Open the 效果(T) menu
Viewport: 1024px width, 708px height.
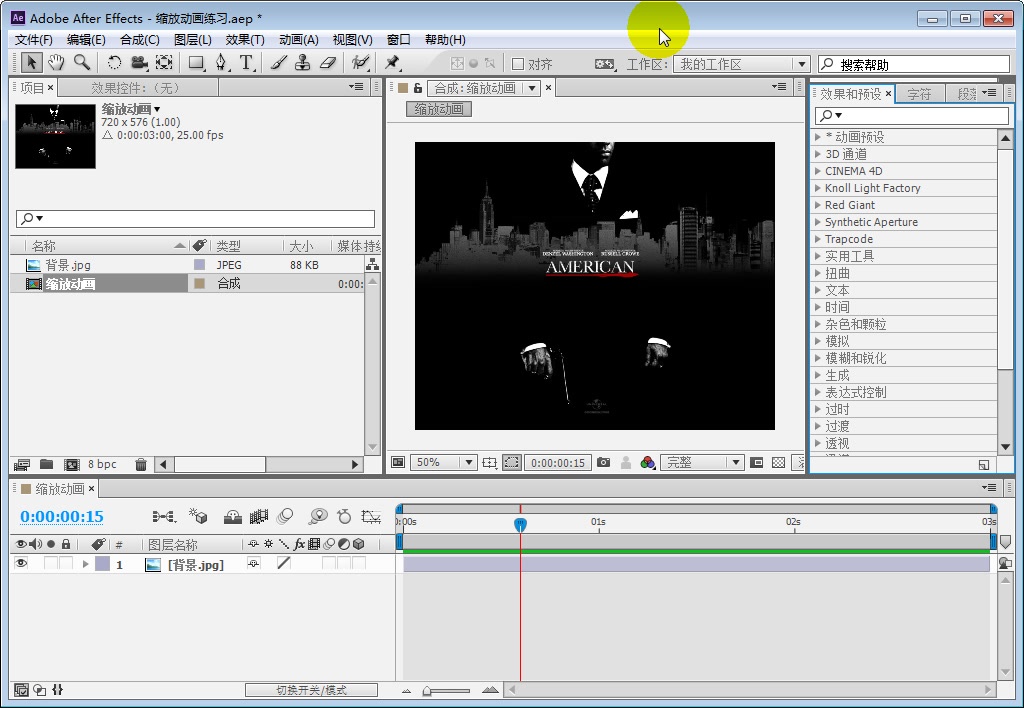245,40
